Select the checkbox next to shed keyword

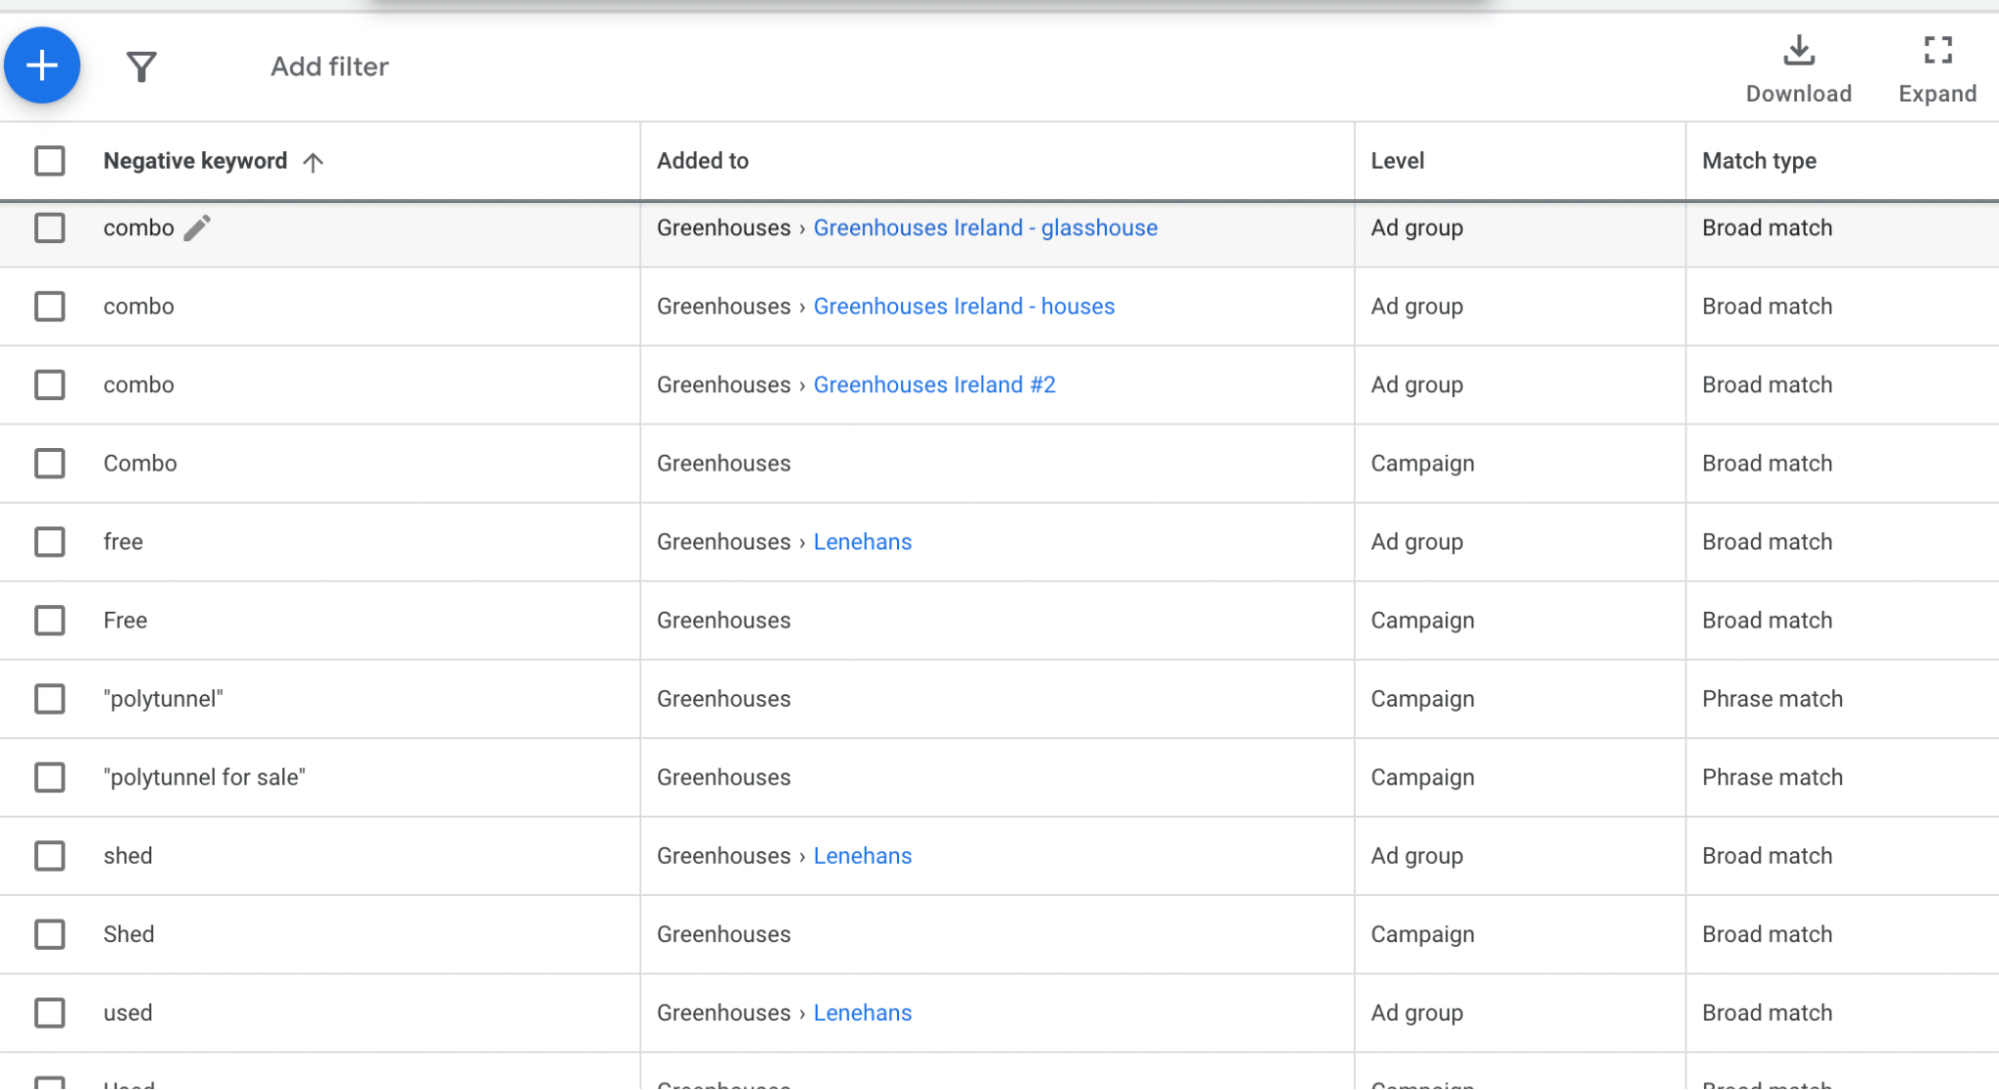[48, 855]
